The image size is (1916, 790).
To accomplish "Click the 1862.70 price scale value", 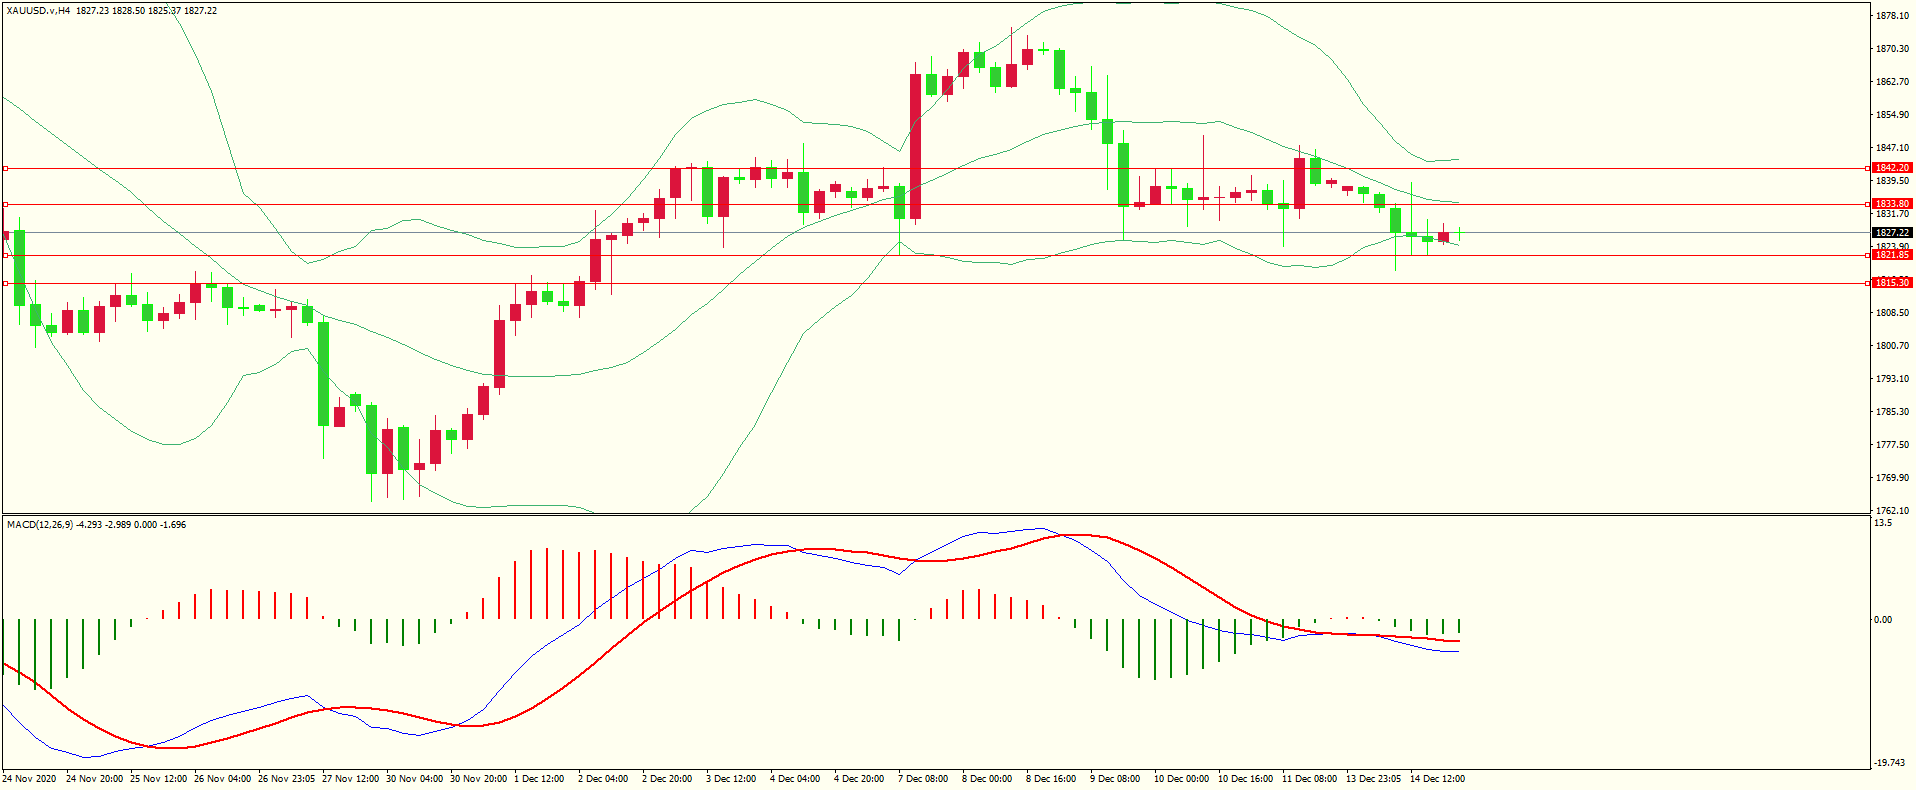I will (x=1892, y=82).
